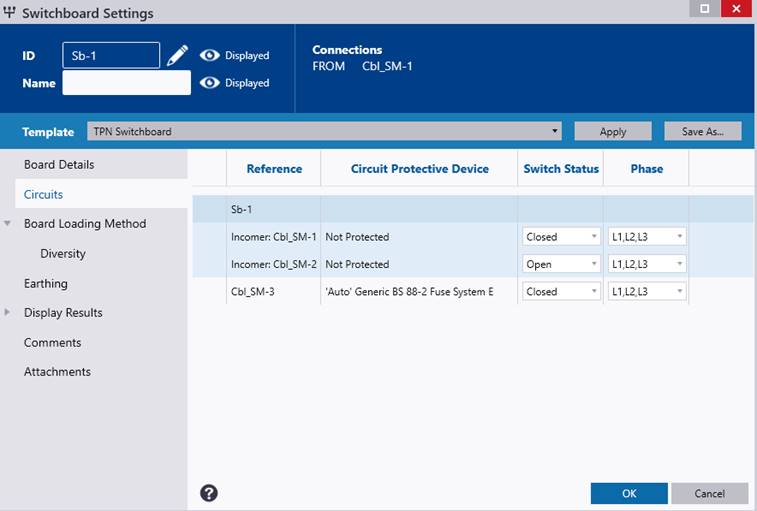This screenshot has width=757, height=511.
Task: Click the switchboard icon in title bar
Action: (9, 12)
